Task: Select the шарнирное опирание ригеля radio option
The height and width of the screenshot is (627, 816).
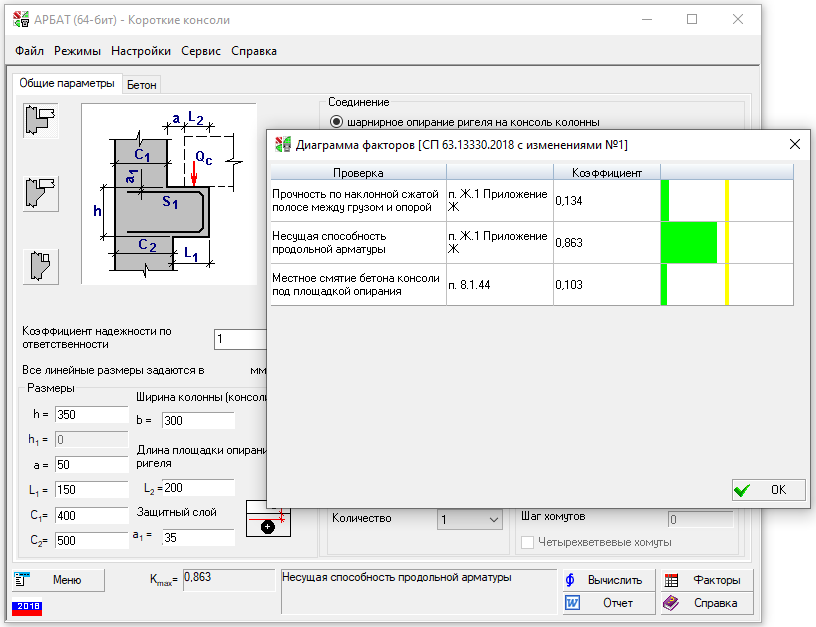Action: click(336, 122)
